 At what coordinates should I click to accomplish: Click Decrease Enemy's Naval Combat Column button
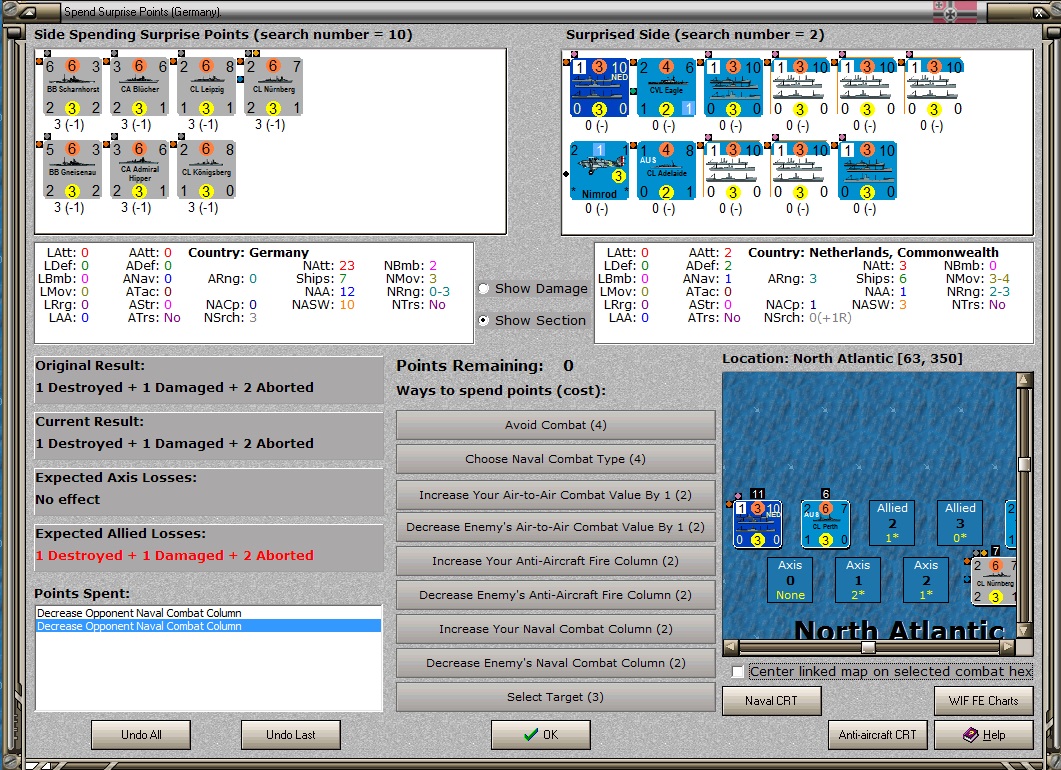pos(556,663)
